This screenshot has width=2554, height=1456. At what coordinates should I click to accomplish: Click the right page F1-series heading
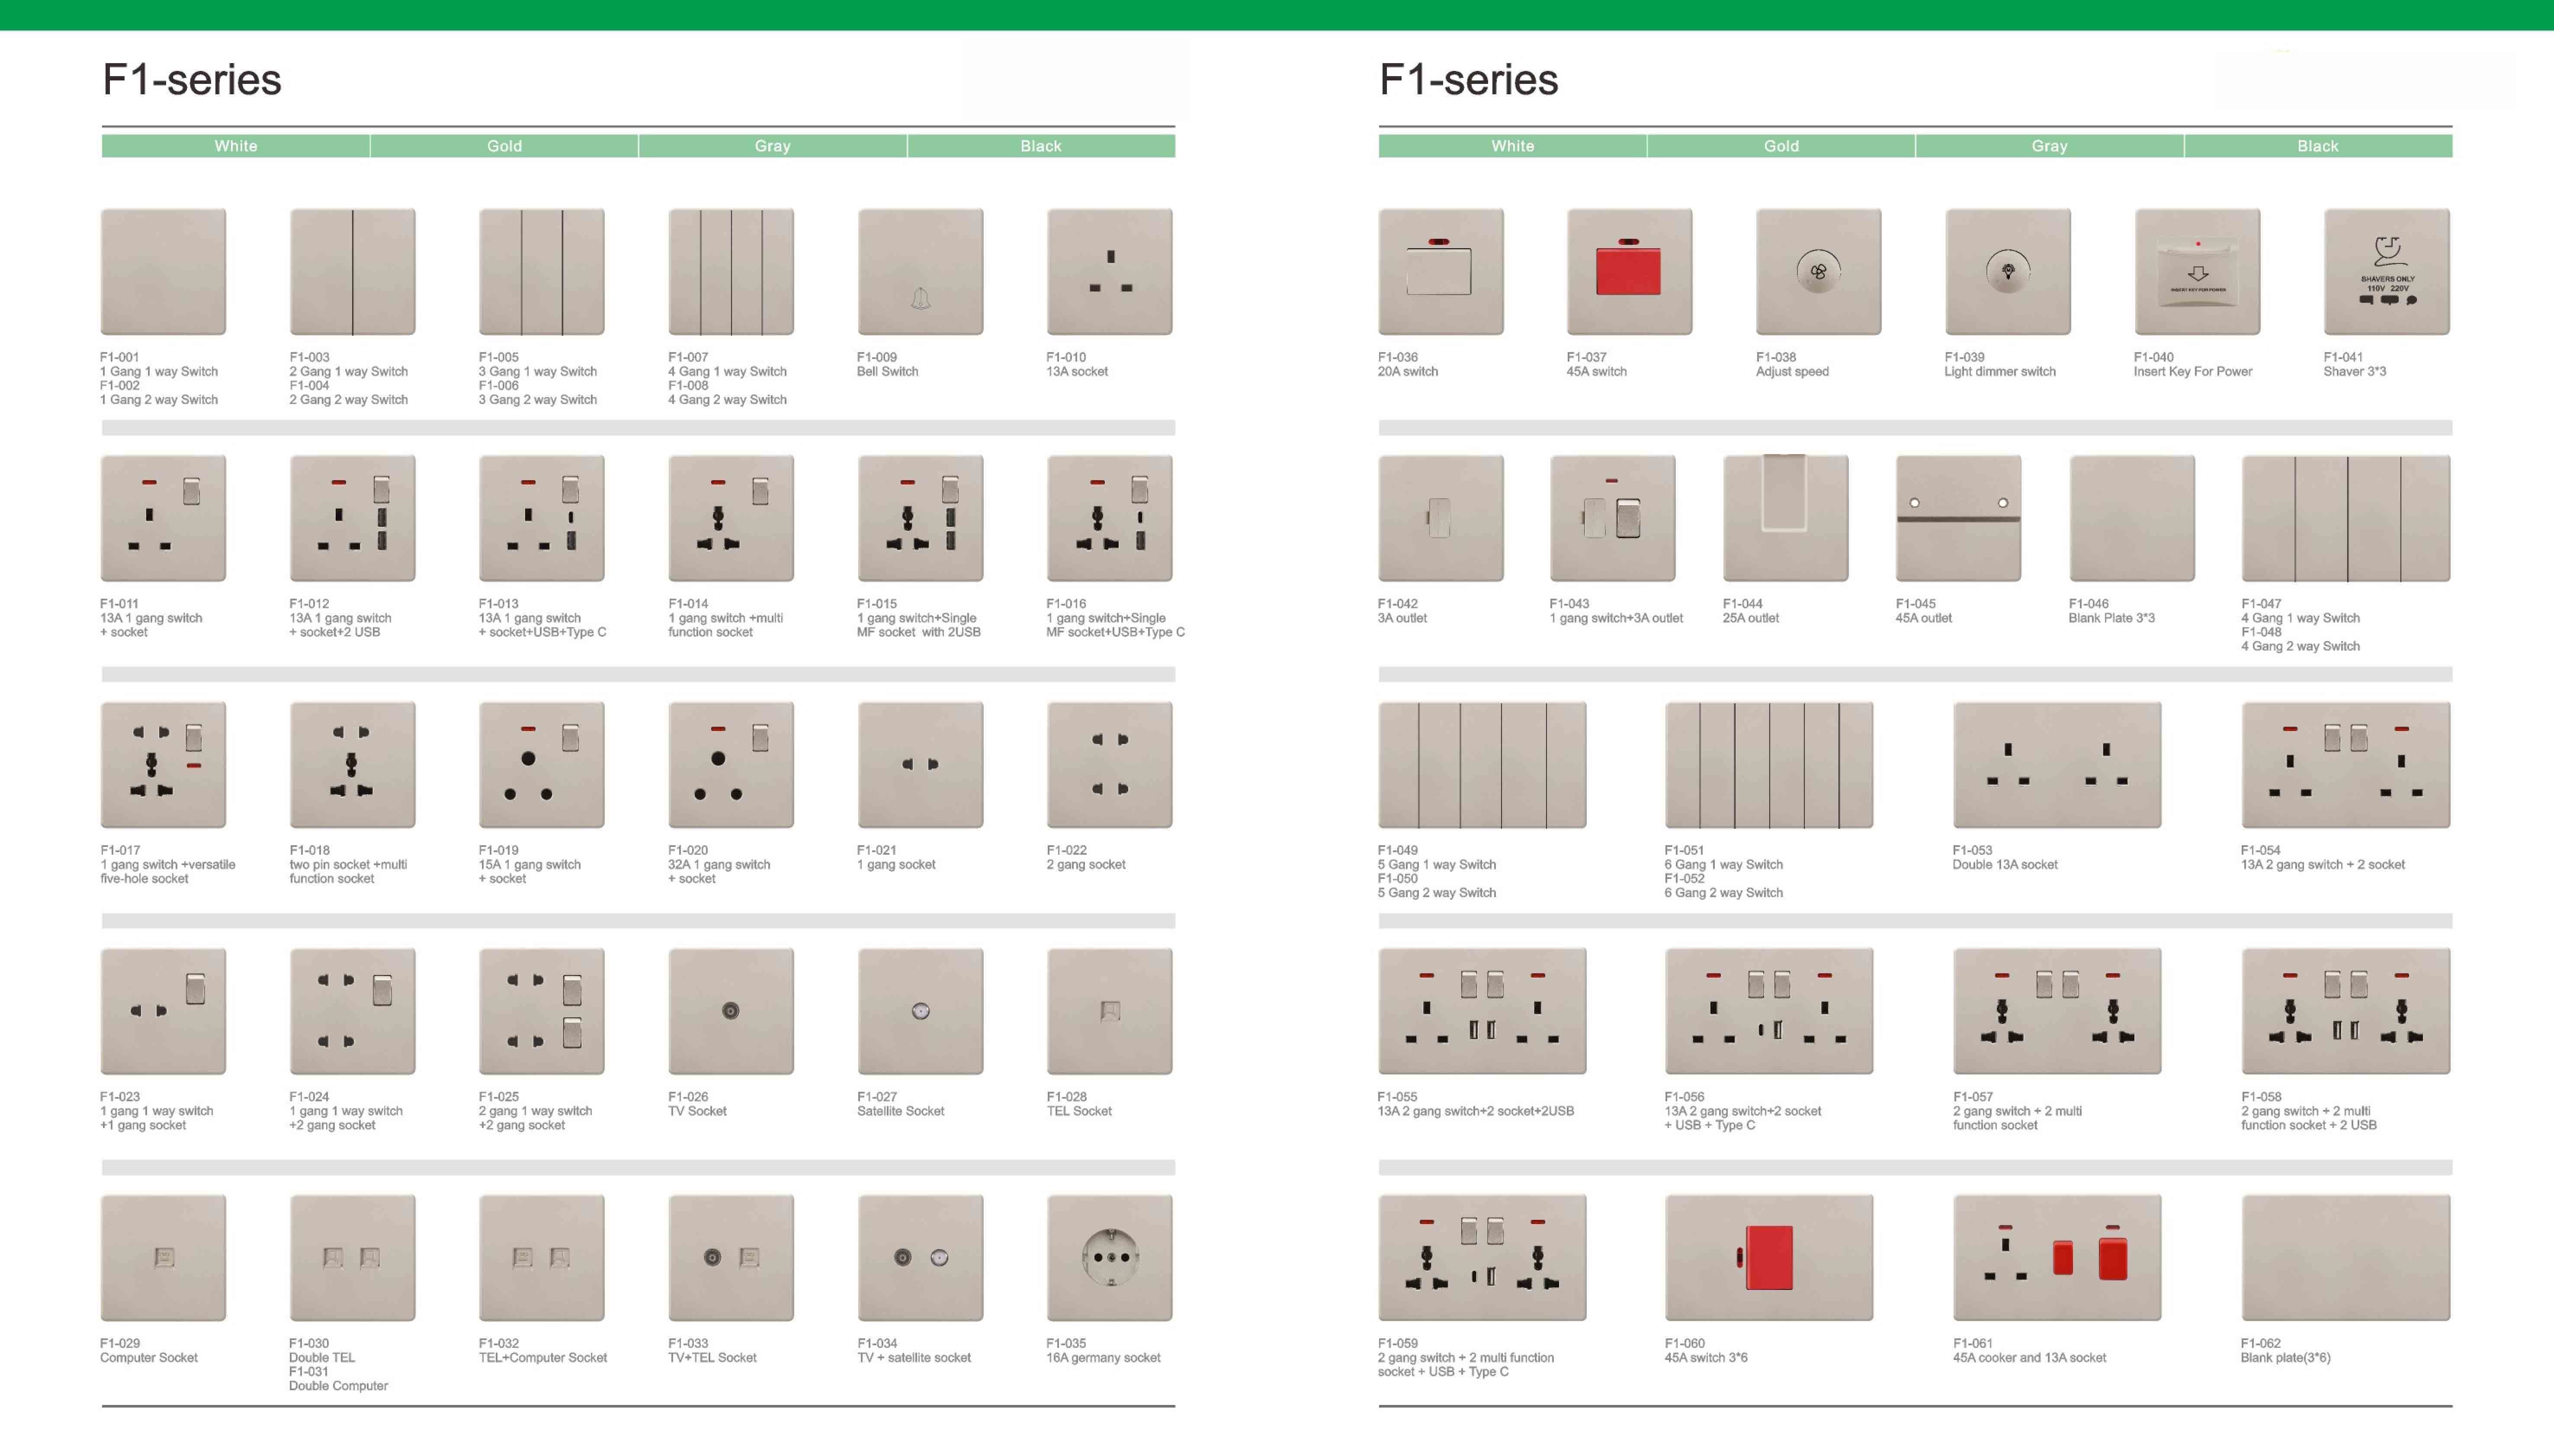[x=1469, y=80]
